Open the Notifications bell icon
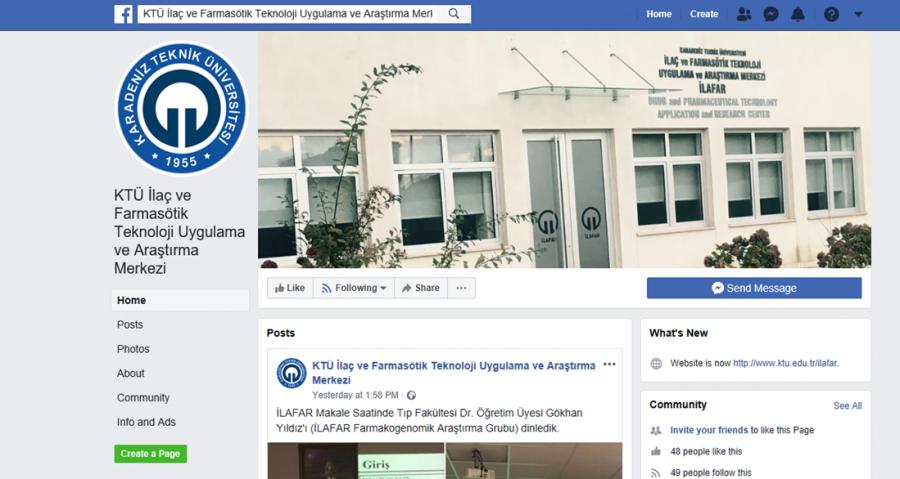Image resolution: width=900 pixels, height=479 pixels. pyautogui.click(x=798, y=14)
